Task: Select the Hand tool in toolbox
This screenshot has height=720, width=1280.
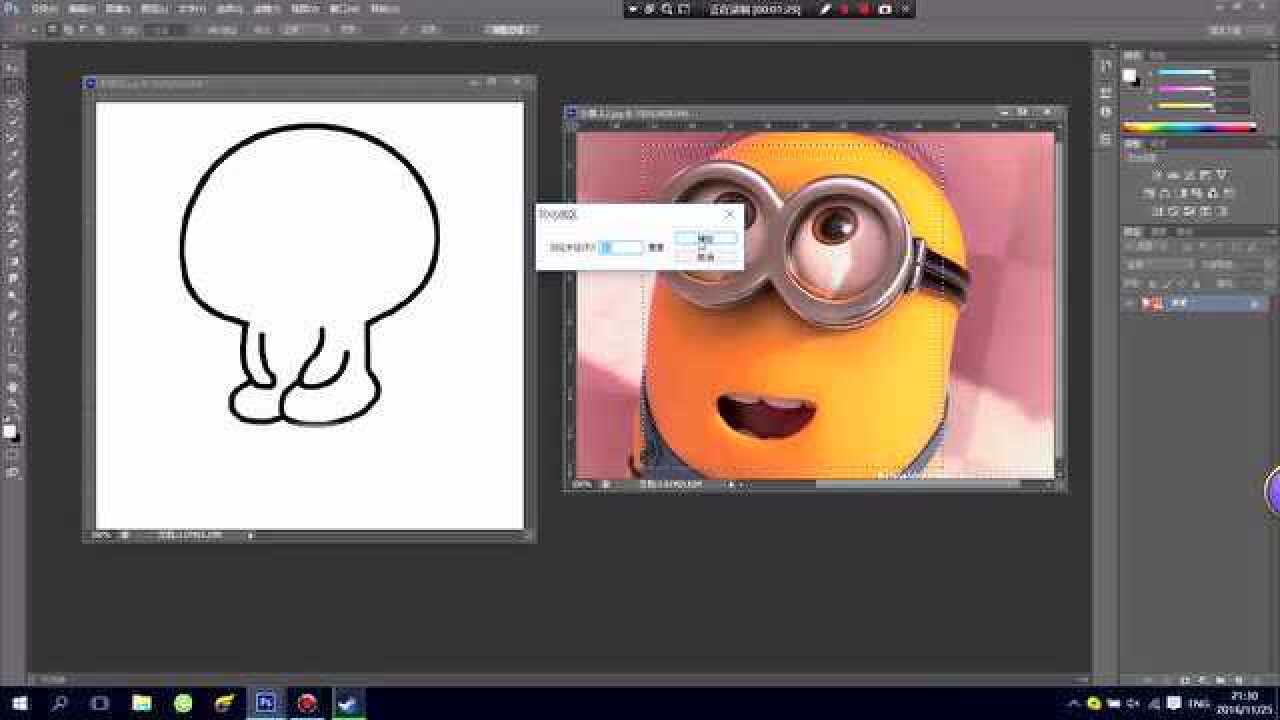Action: [x=13, y=386]
